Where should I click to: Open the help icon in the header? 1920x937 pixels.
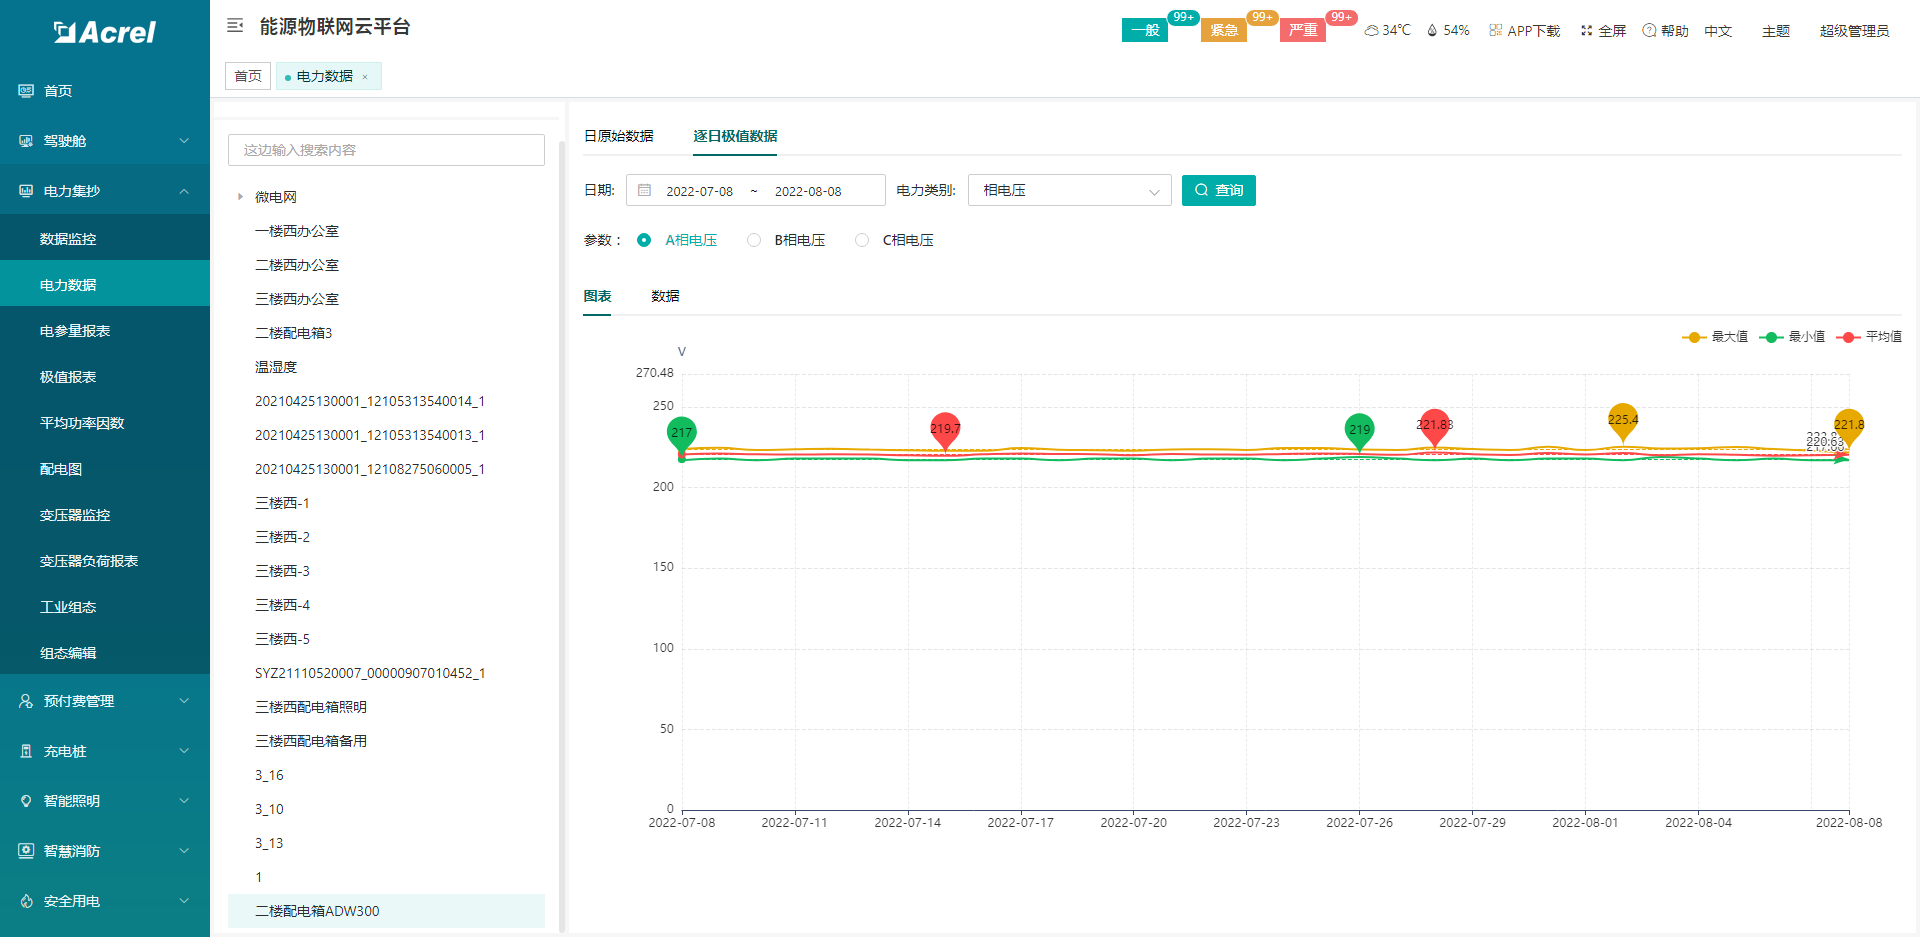click(x=1649, y=31)
